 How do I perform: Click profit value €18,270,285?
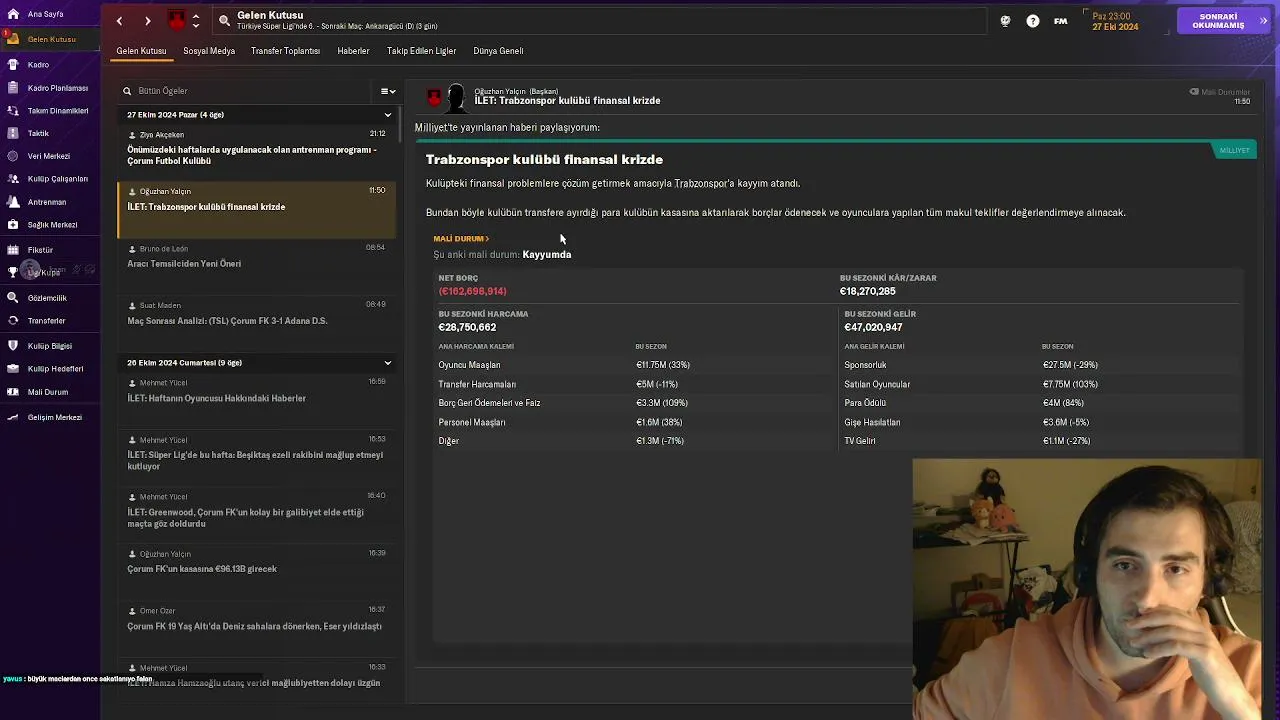click(x=868, y=291)
